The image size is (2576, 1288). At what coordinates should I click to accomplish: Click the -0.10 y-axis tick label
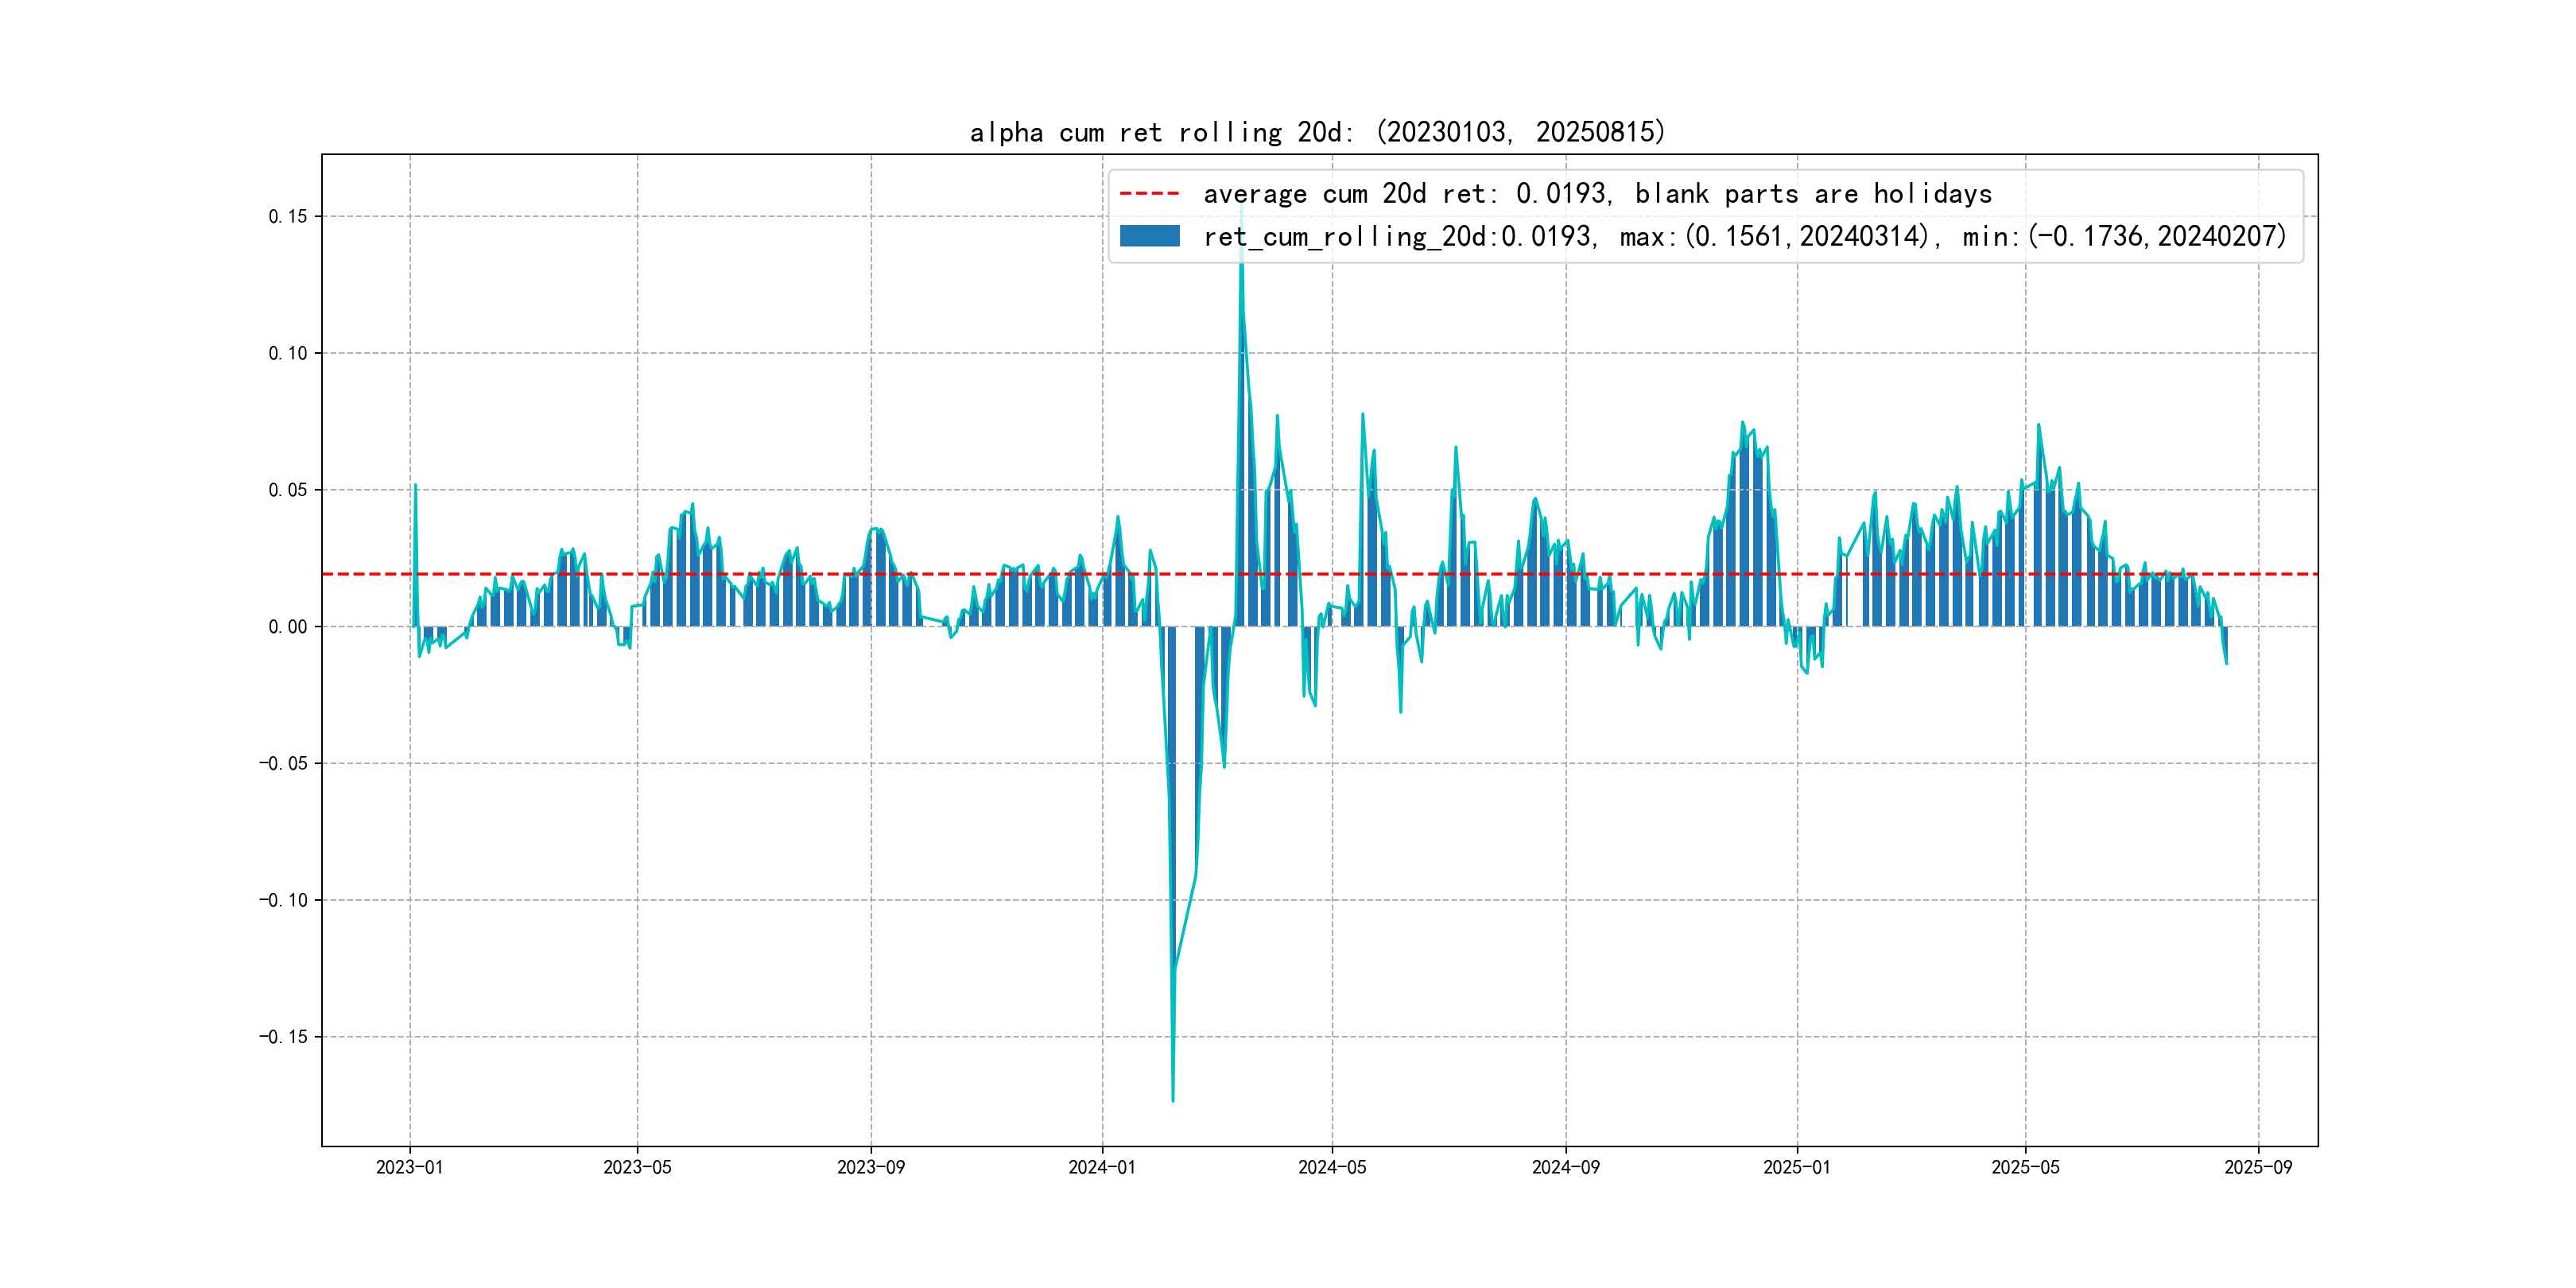tap(283, 900)
